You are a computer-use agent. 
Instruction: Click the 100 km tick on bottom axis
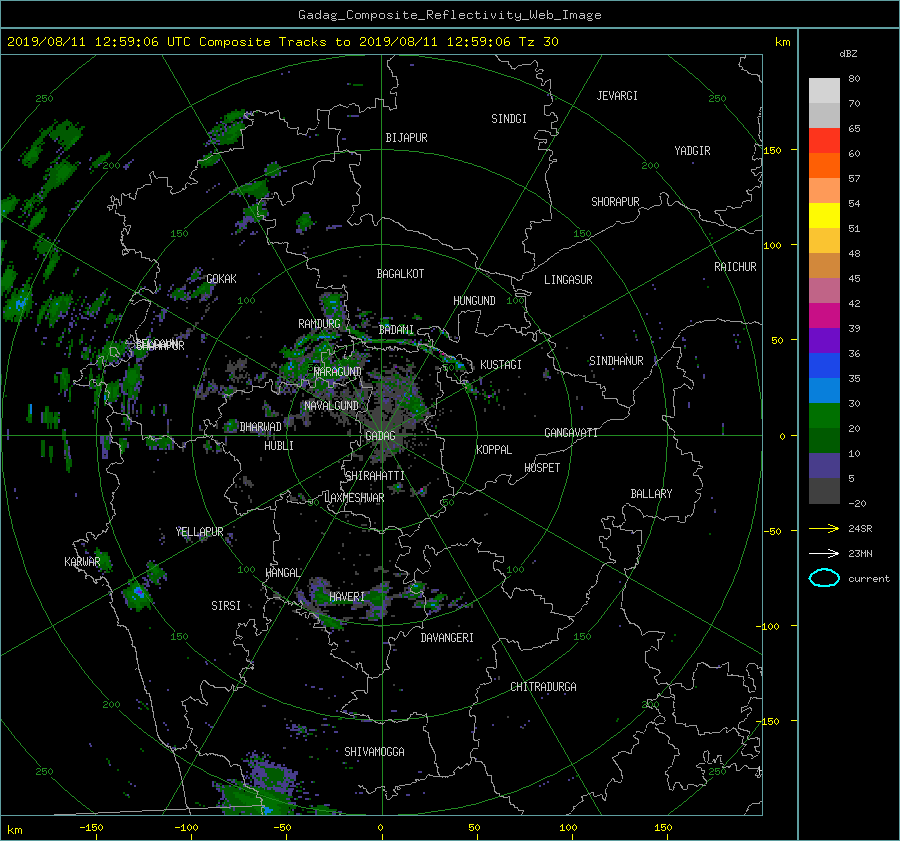click(x=568, y=827)
